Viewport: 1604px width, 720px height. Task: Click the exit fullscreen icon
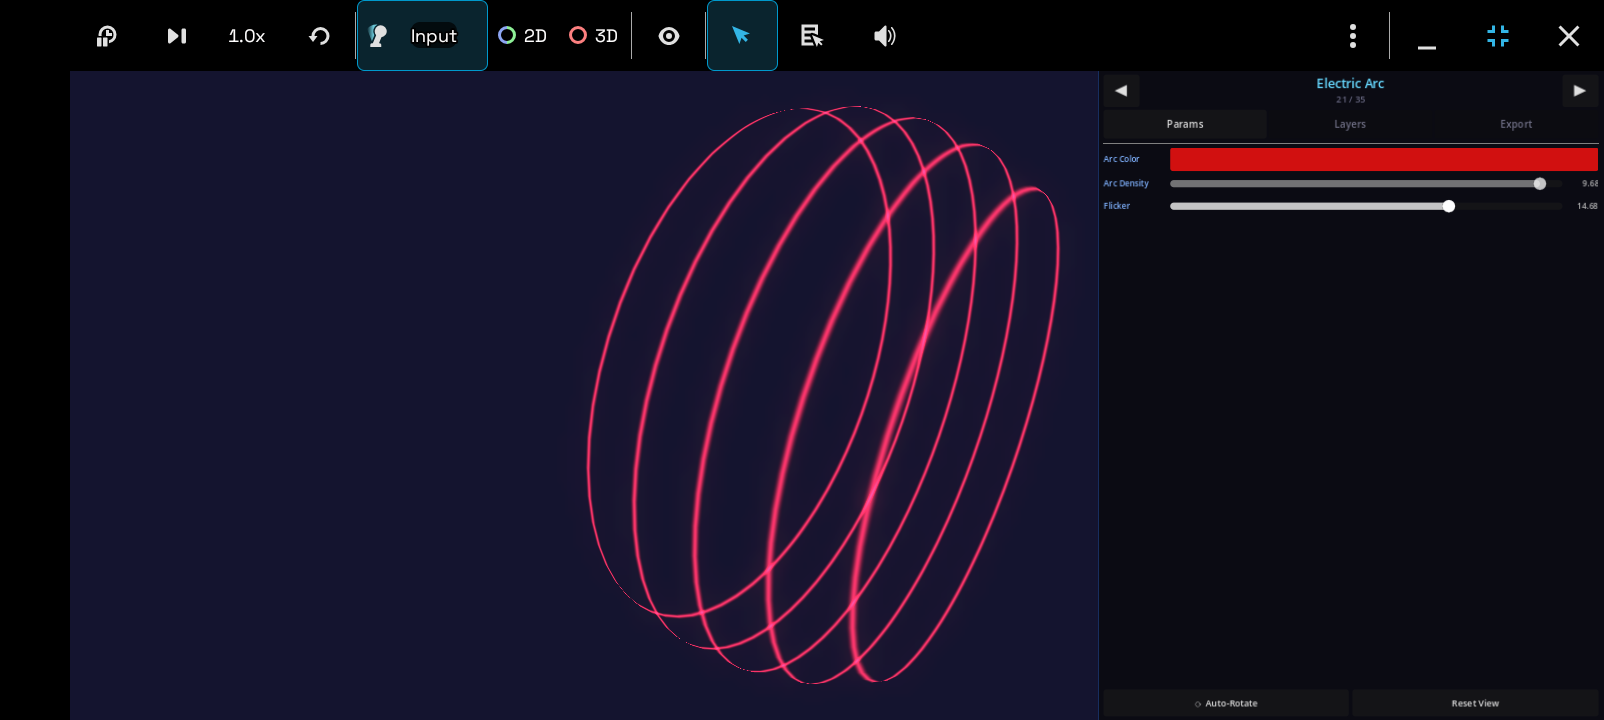tap(1498, 36)
